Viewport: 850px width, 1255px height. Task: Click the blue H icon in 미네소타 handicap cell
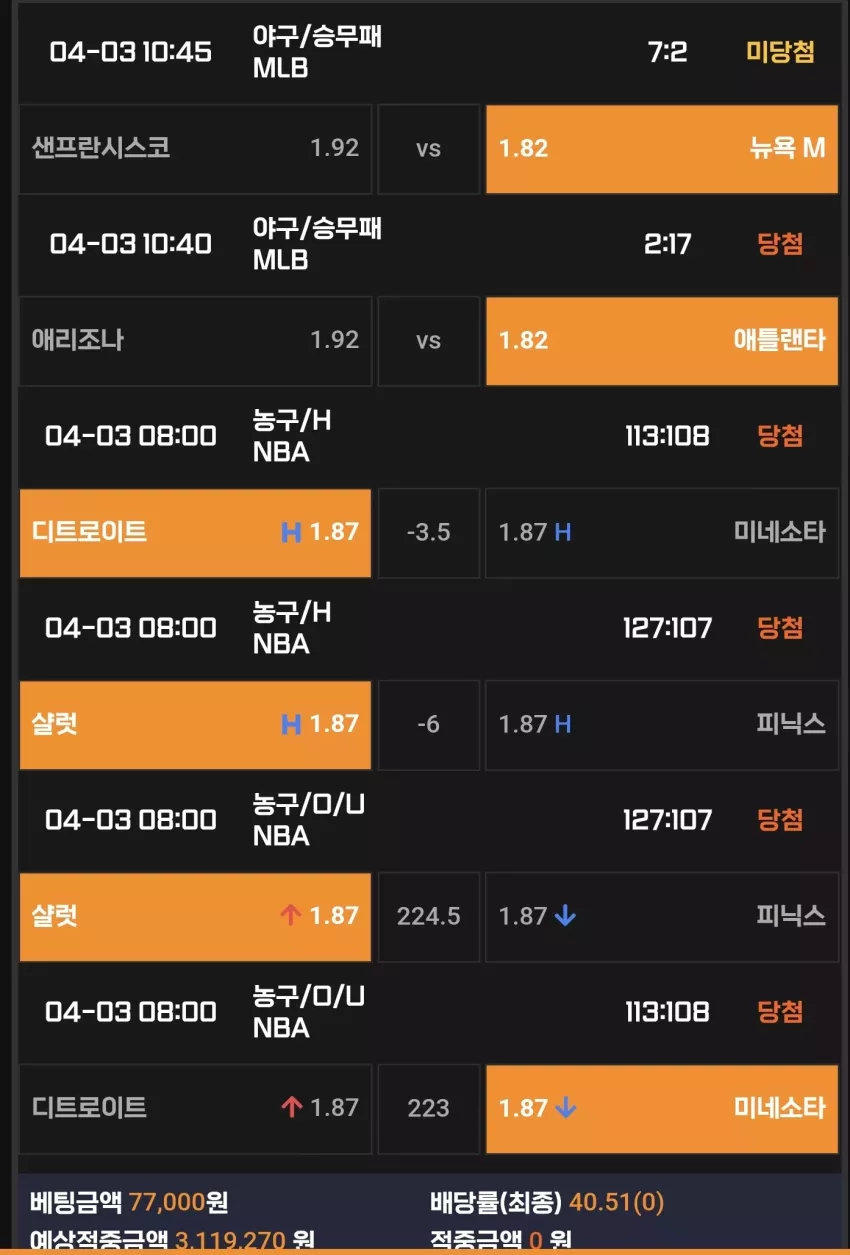563,532
